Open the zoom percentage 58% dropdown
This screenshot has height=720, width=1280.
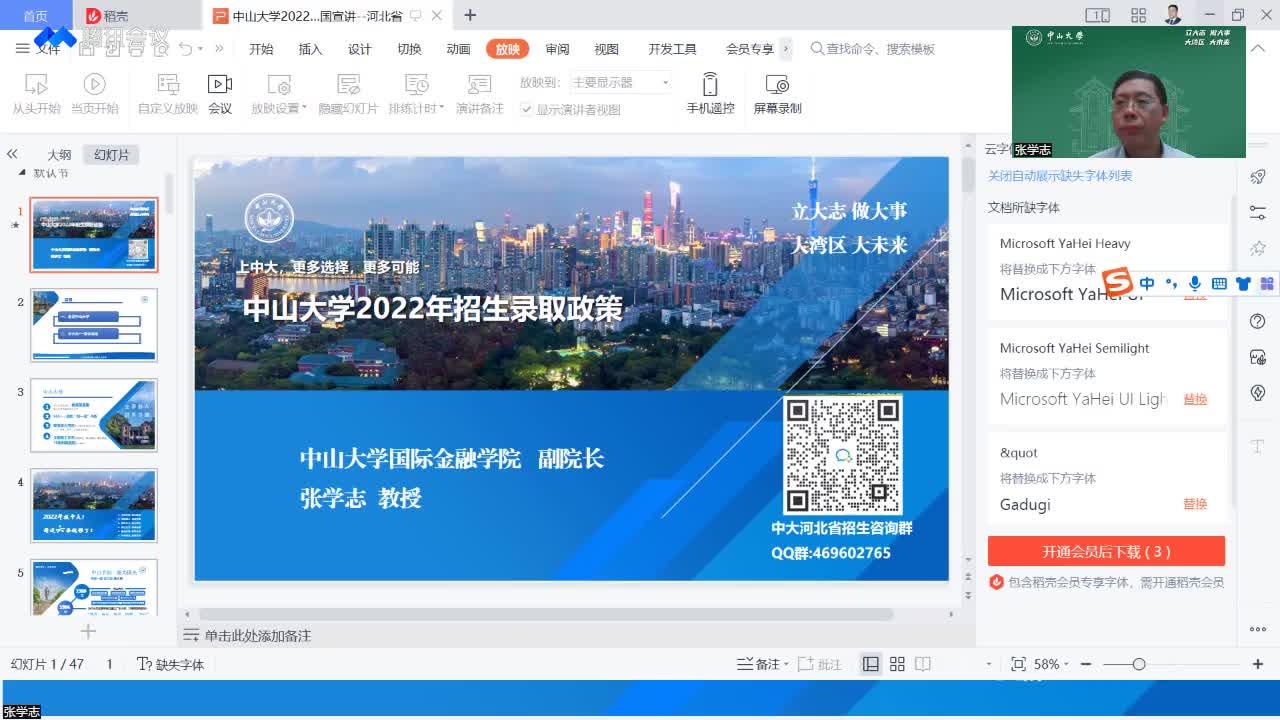[1052, 664]
